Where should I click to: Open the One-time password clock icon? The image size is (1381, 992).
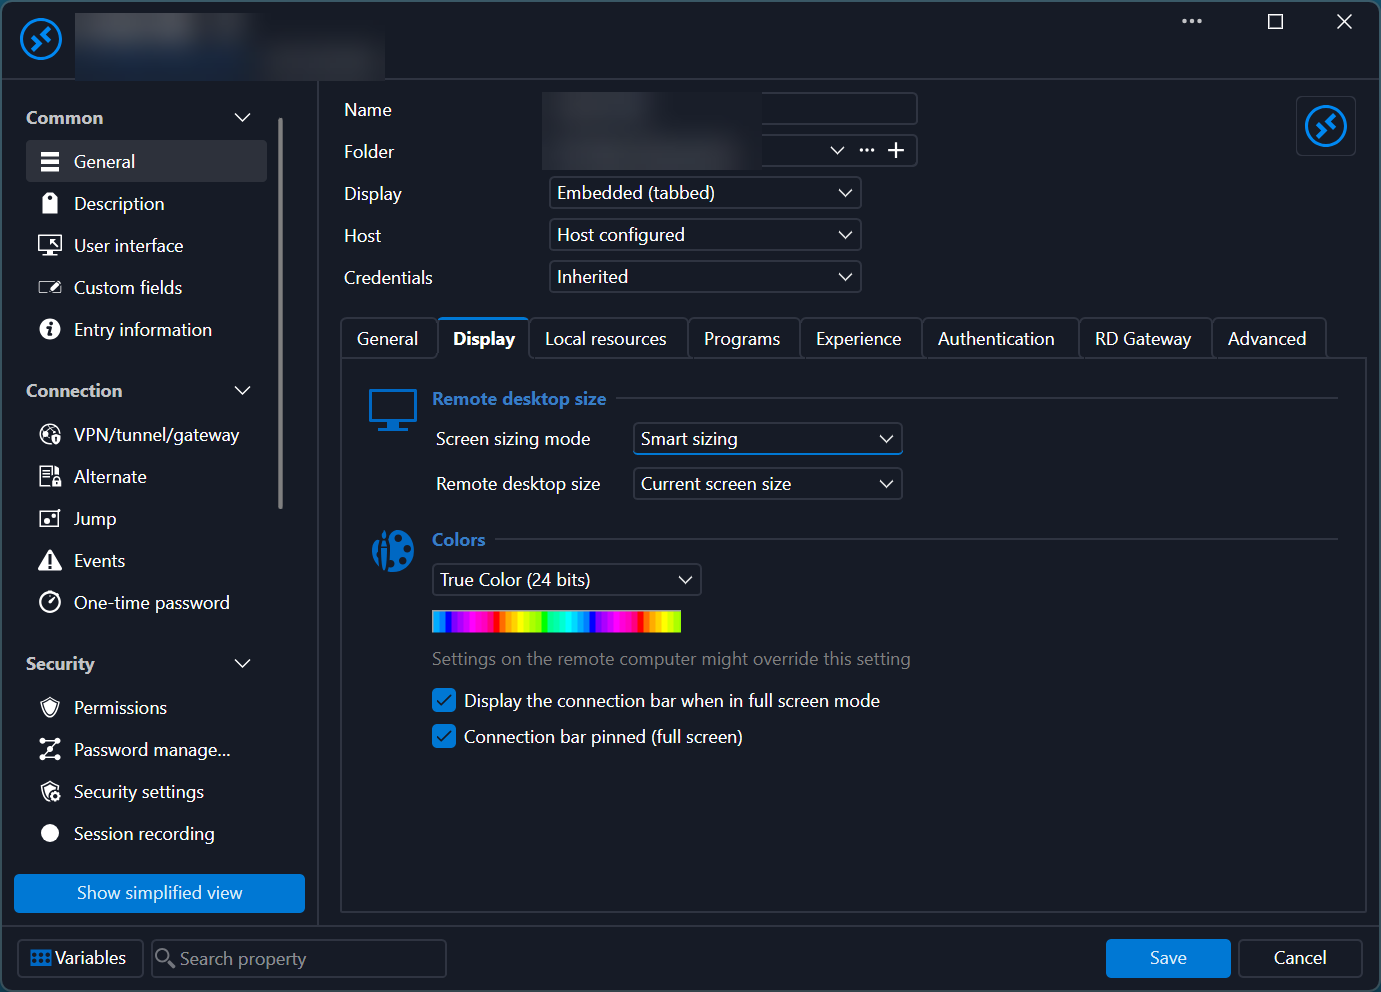50,603
